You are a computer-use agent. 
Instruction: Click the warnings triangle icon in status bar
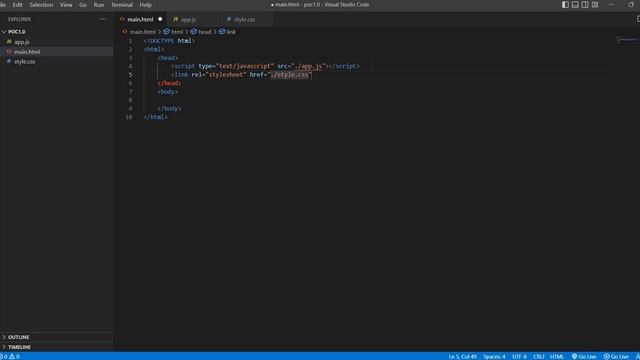coord(12,356)
